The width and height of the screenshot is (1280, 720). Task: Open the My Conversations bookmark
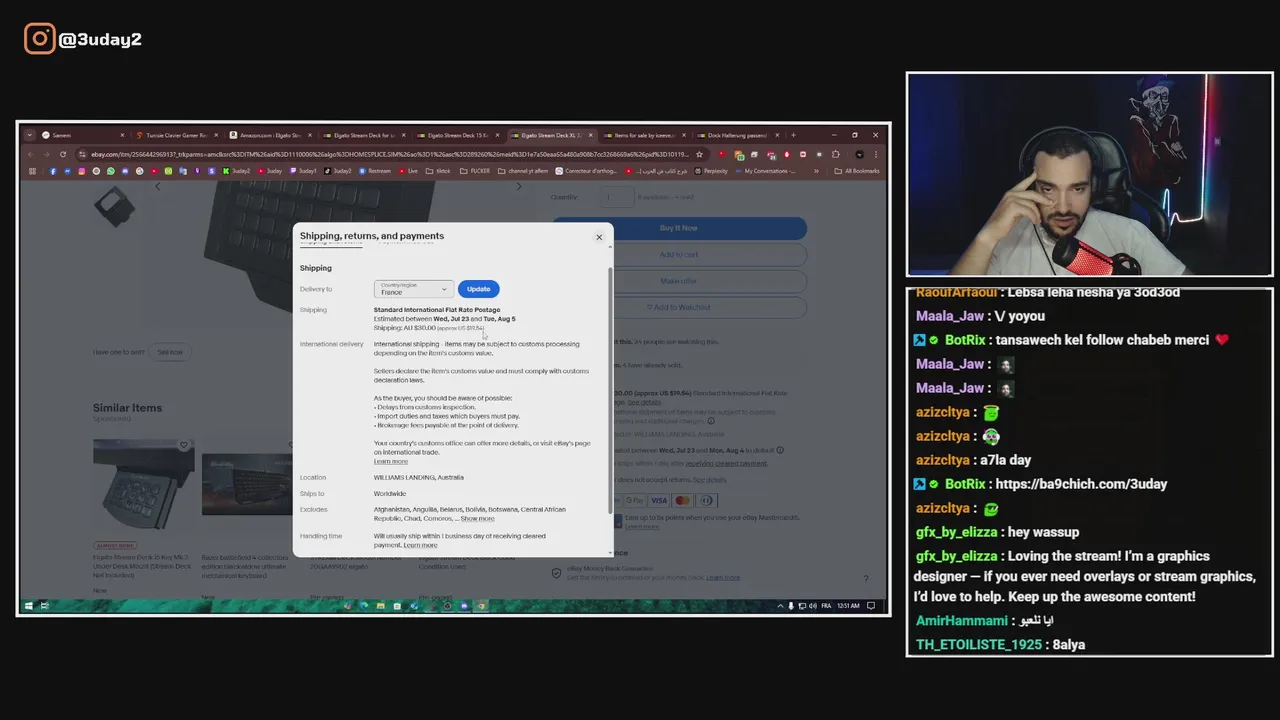(x=764, y=171)
